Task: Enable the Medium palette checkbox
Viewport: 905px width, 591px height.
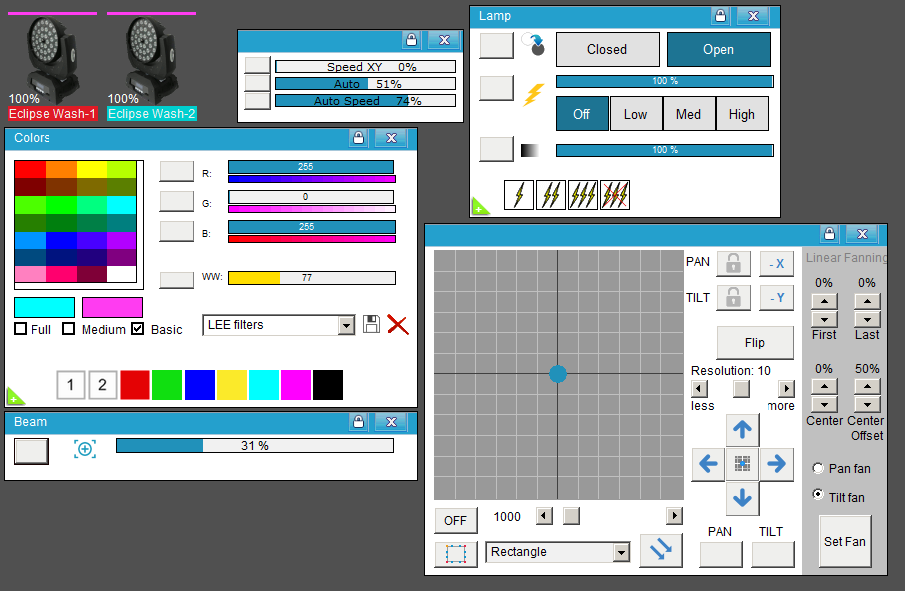Action: [69, 329]
